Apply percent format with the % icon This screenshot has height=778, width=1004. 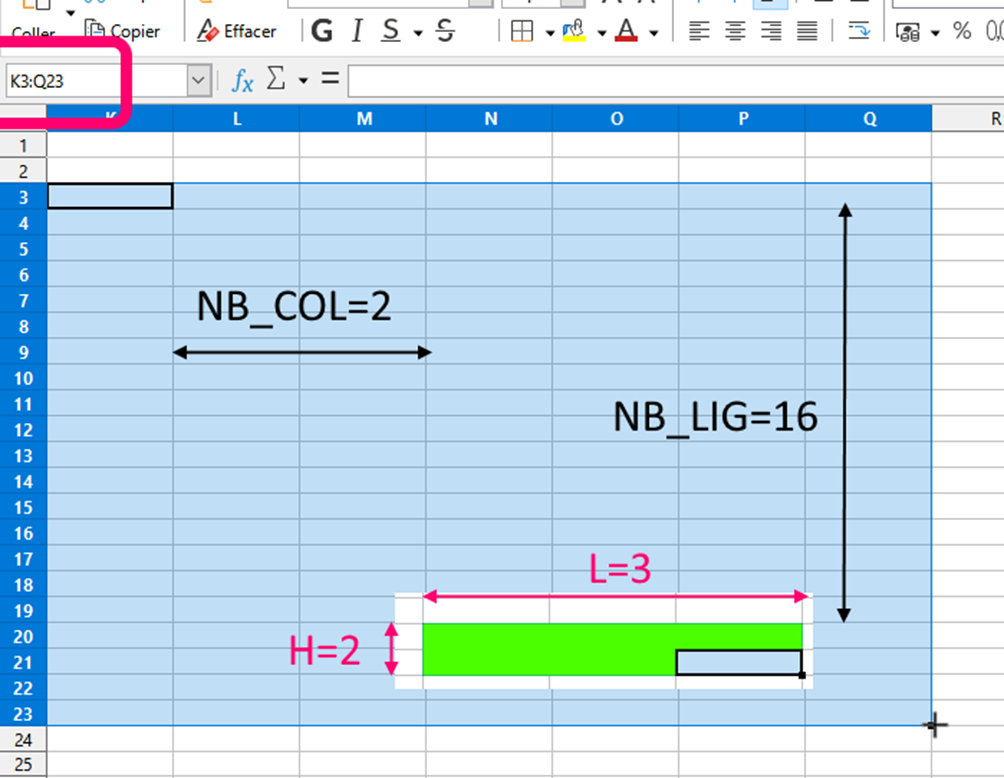pyautogui.click(x=962, y=31)
